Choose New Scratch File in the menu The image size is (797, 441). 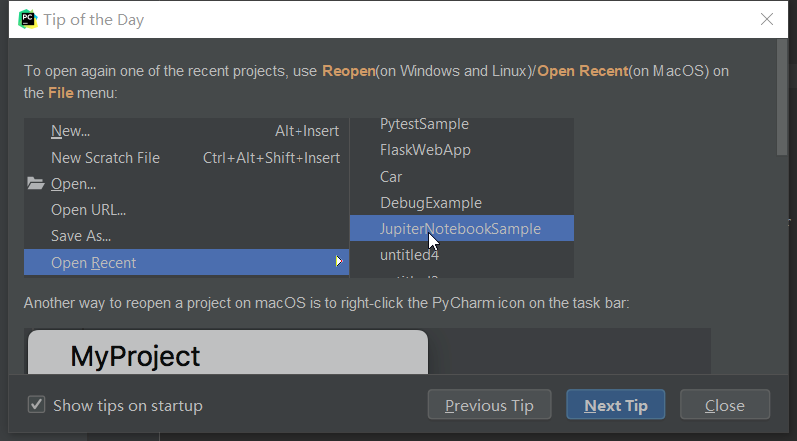click(x=105, y=158)
